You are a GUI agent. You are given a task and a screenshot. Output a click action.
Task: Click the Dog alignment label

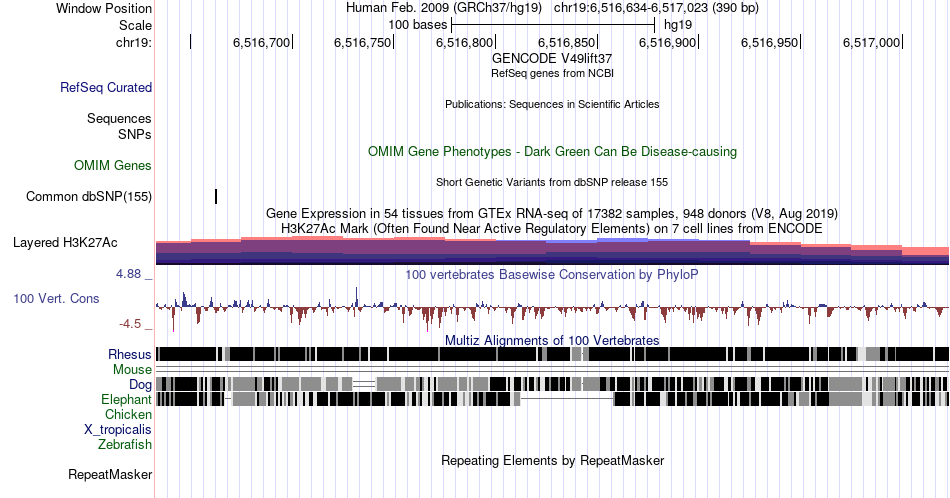[x=140, y=384]
